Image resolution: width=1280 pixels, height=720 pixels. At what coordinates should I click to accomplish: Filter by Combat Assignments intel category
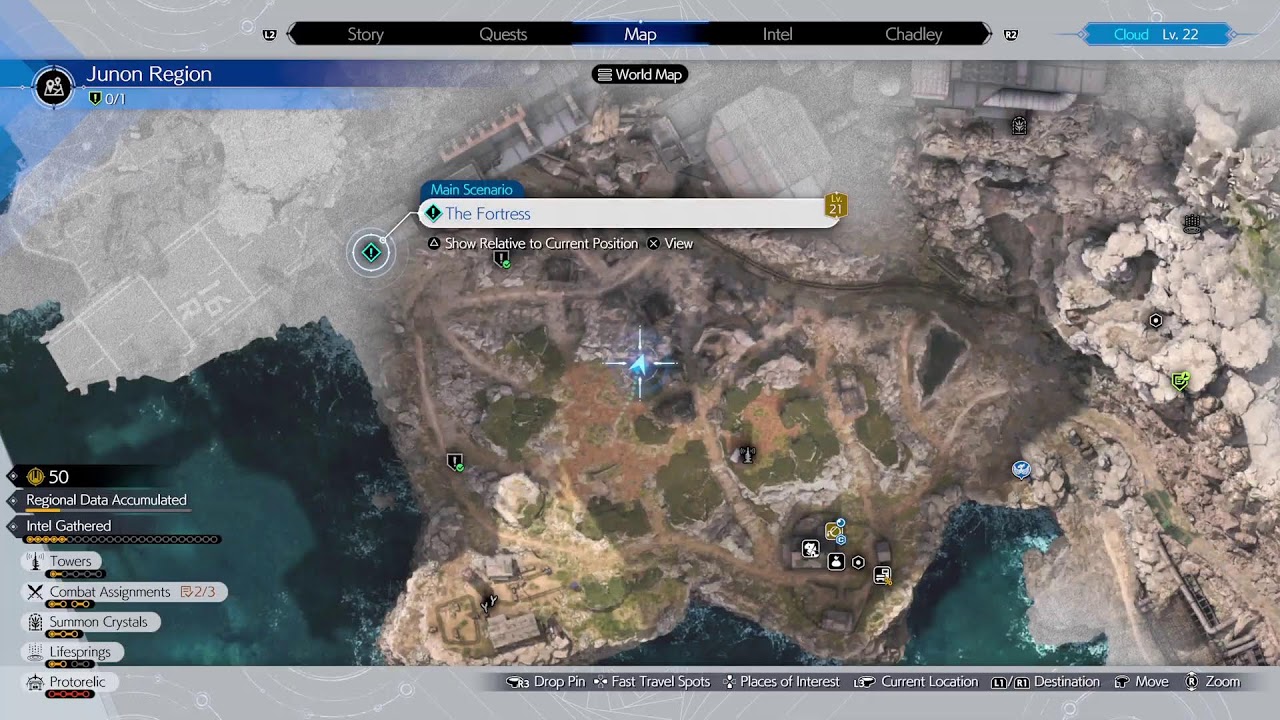(x=124, y=592)
